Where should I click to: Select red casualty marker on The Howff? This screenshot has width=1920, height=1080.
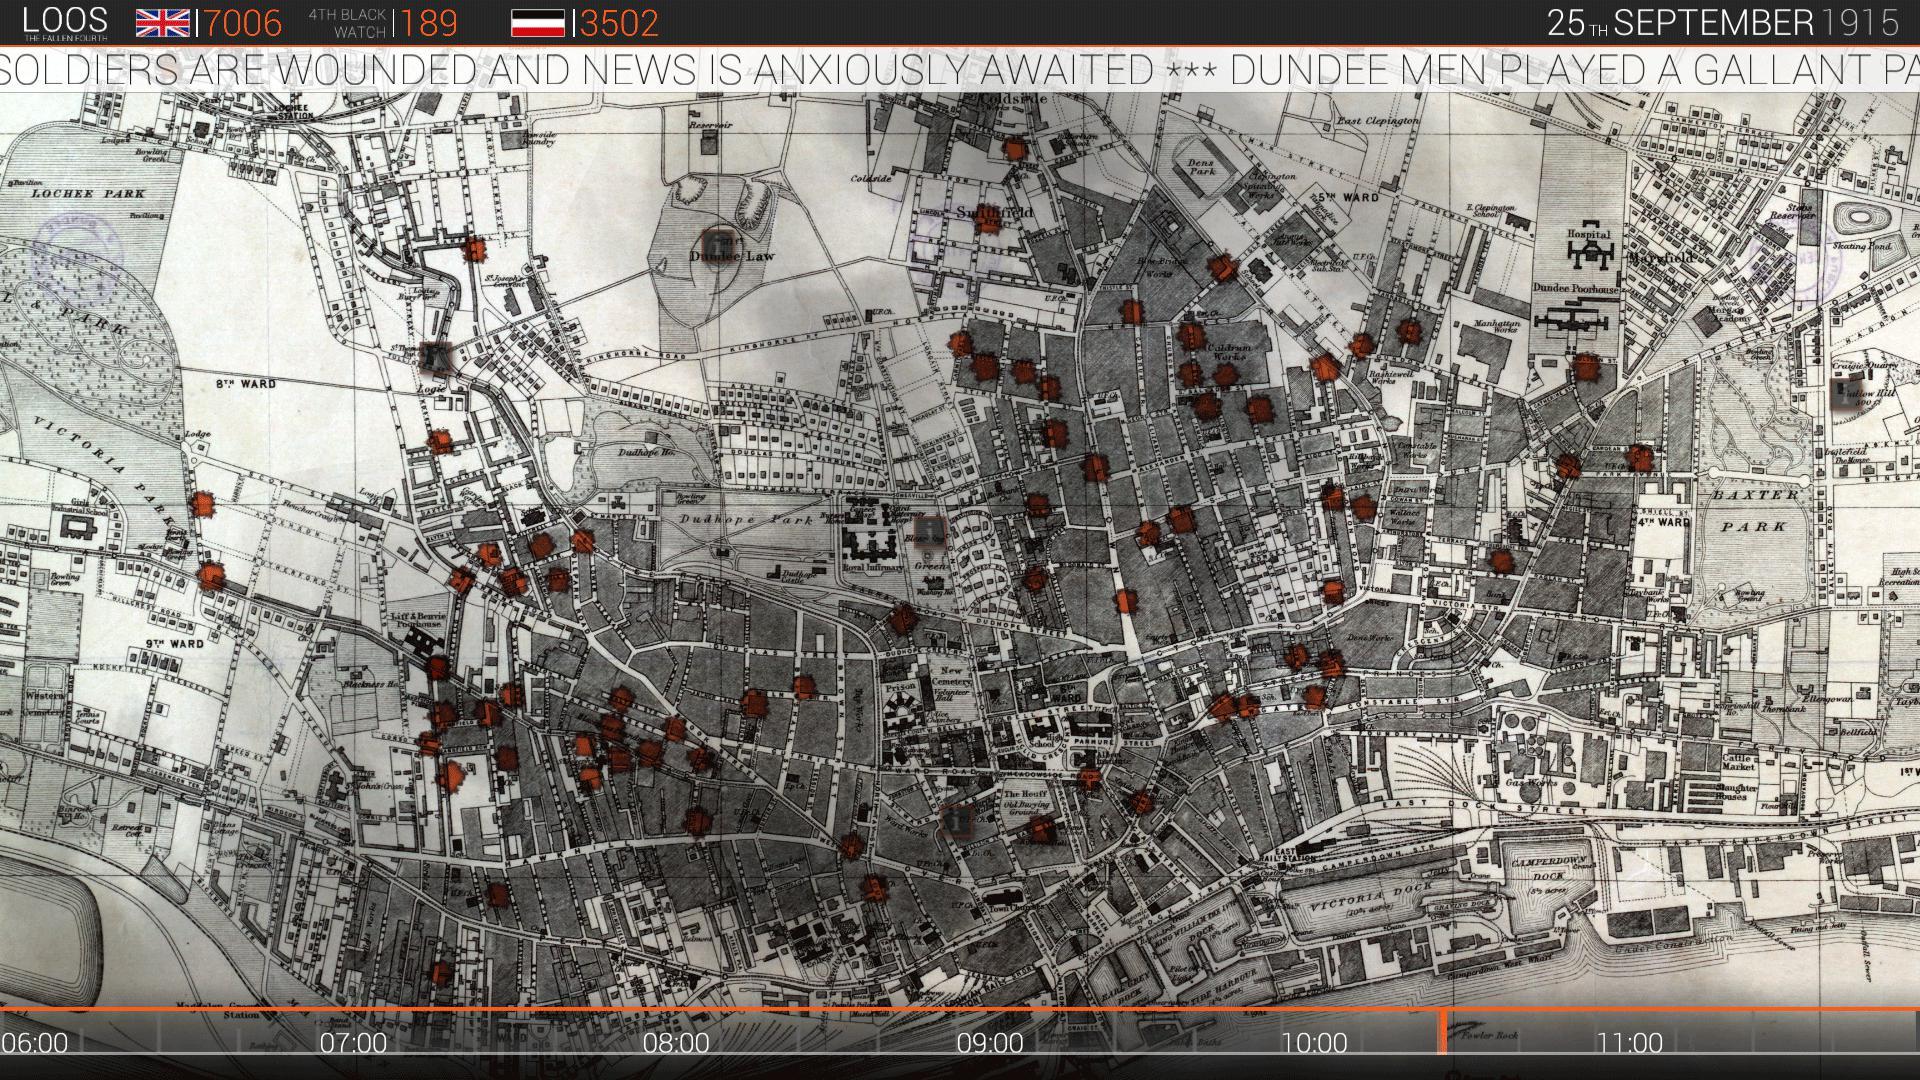click(1042, 828)
